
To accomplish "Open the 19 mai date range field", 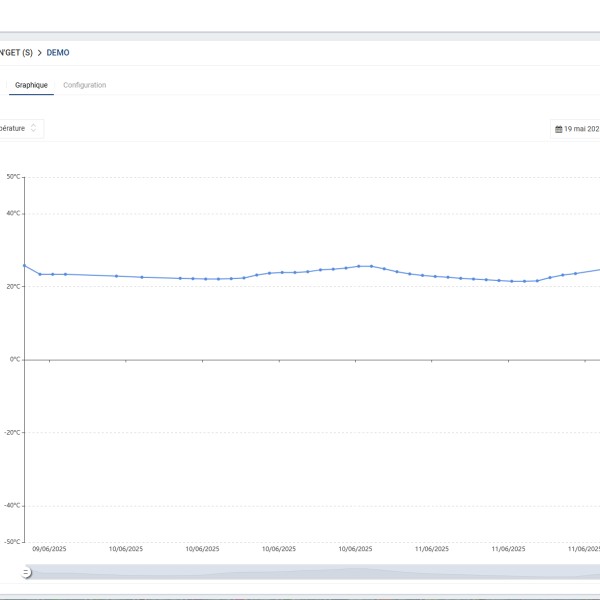I will [x=575, y=129].
